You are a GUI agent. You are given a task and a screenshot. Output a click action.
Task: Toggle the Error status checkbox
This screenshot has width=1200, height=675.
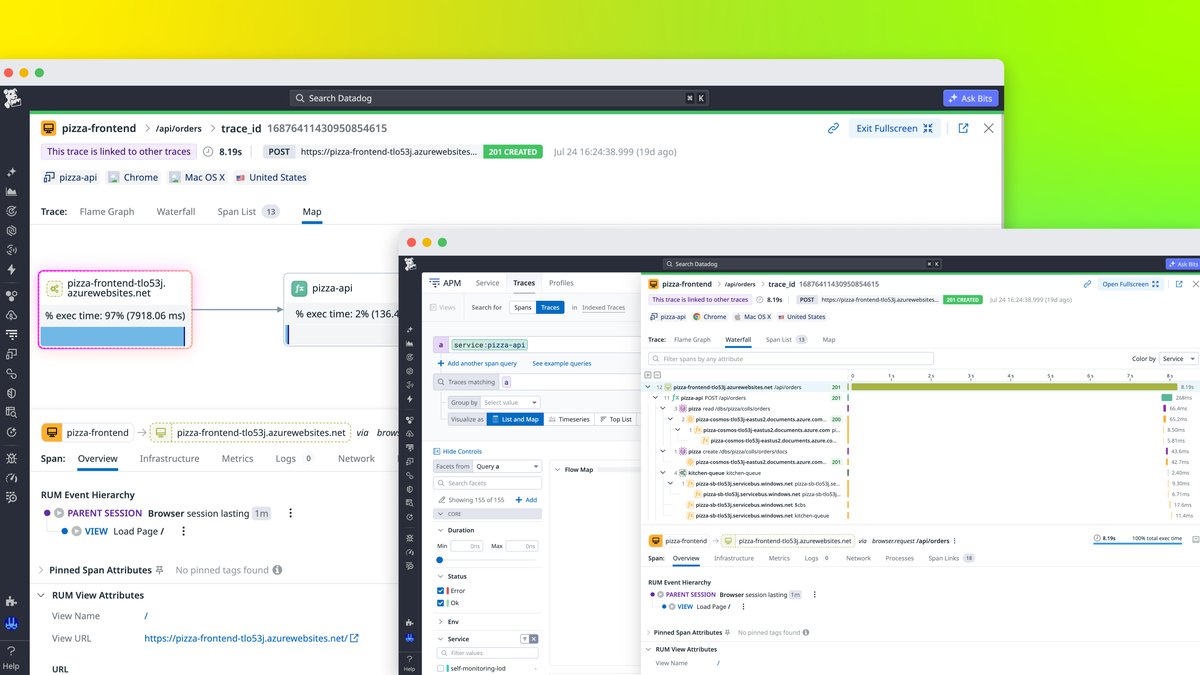click(441, 591)
